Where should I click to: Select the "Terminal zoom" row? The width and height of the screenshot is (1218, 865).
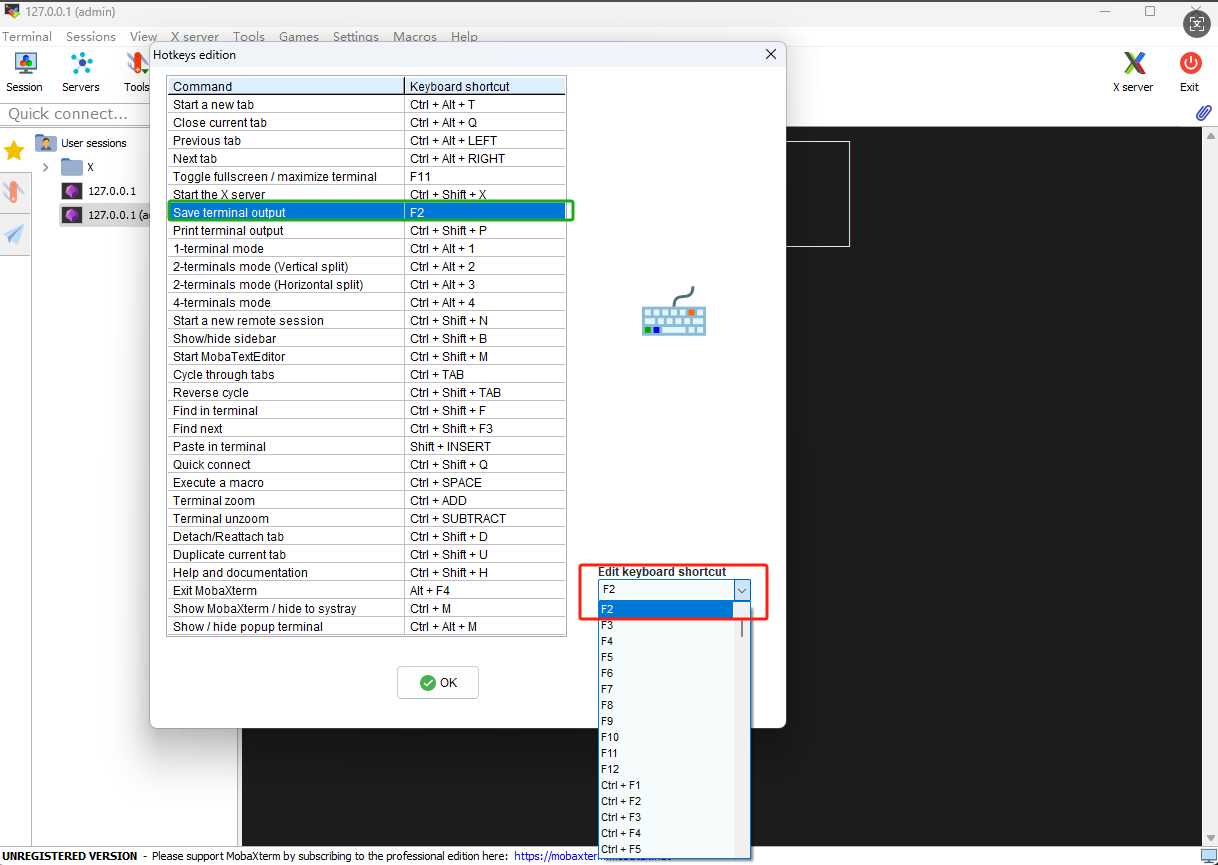366,500
